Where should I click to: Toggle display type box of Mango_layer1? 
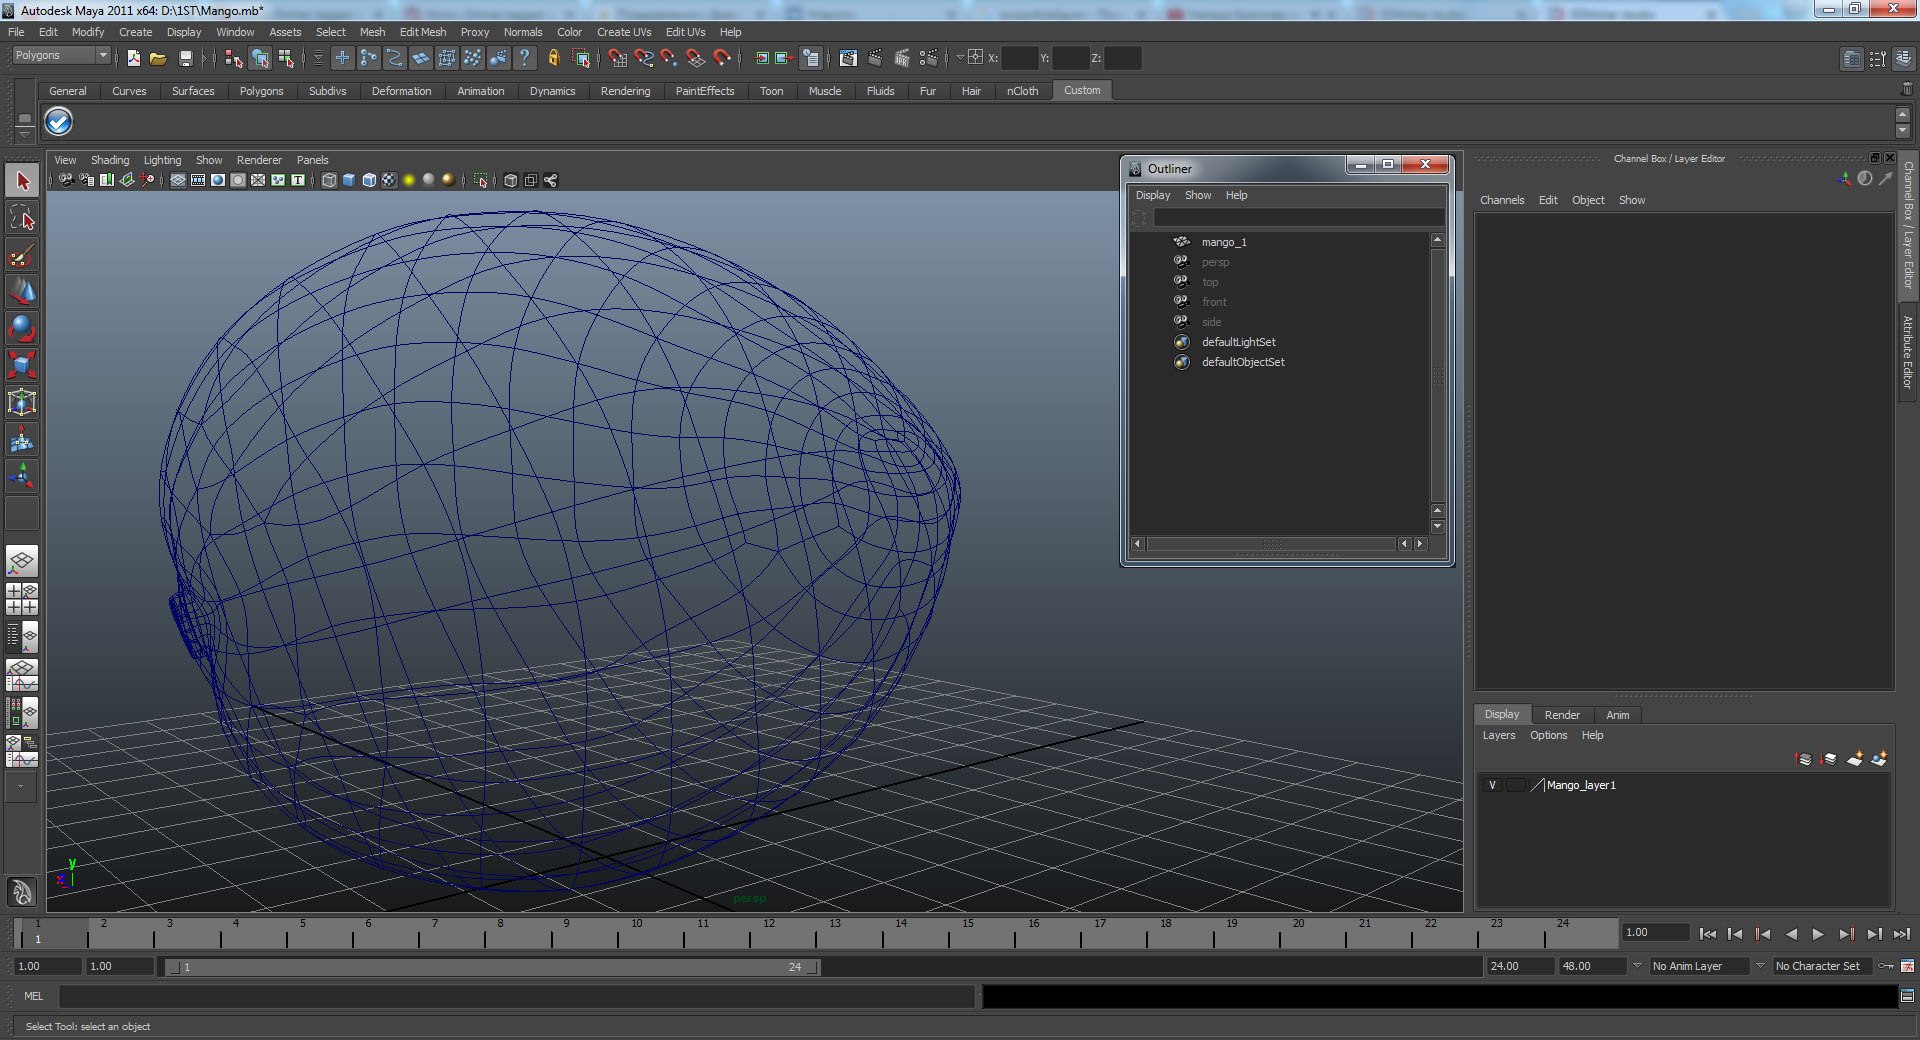[x=1515, y=785]
